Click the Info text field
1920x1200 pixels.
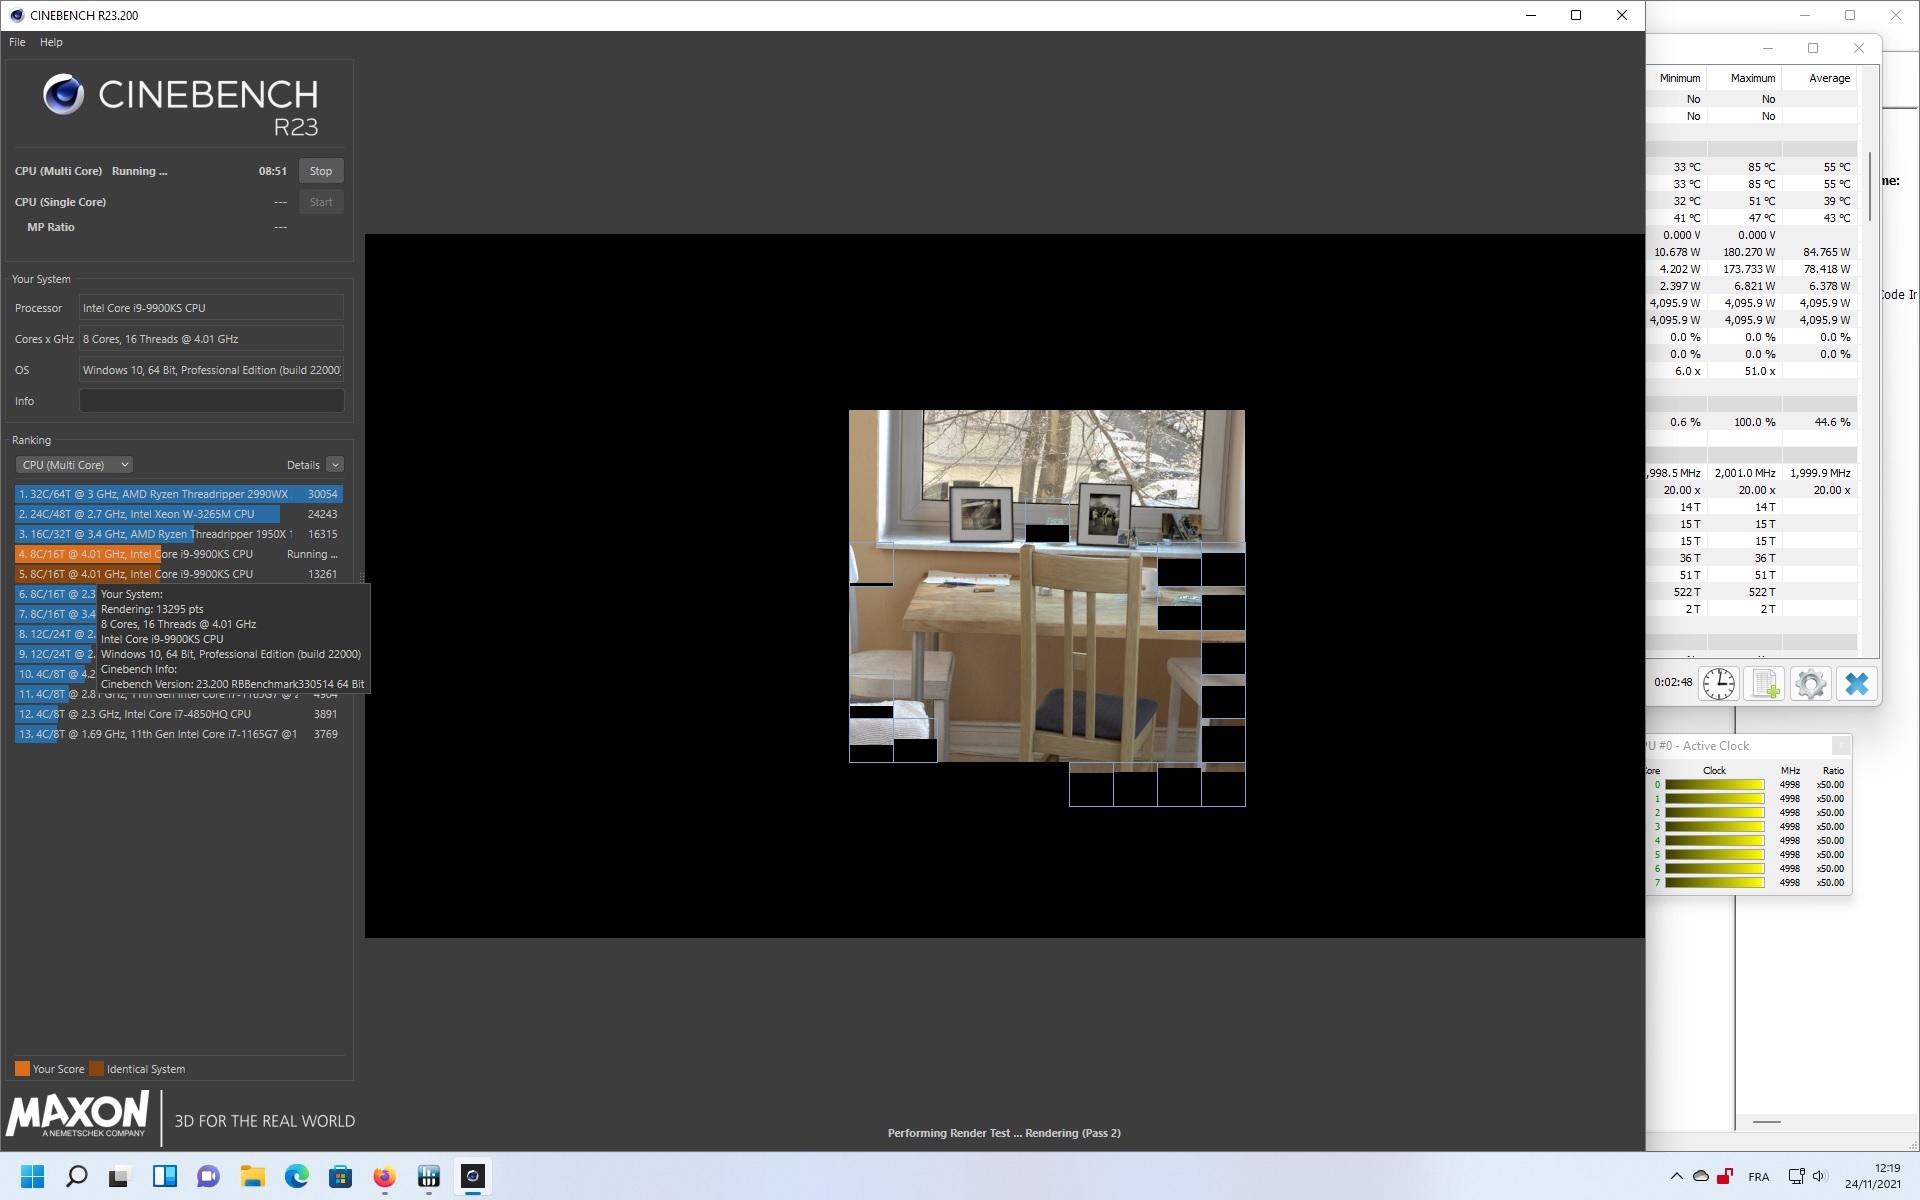(211, 401)
